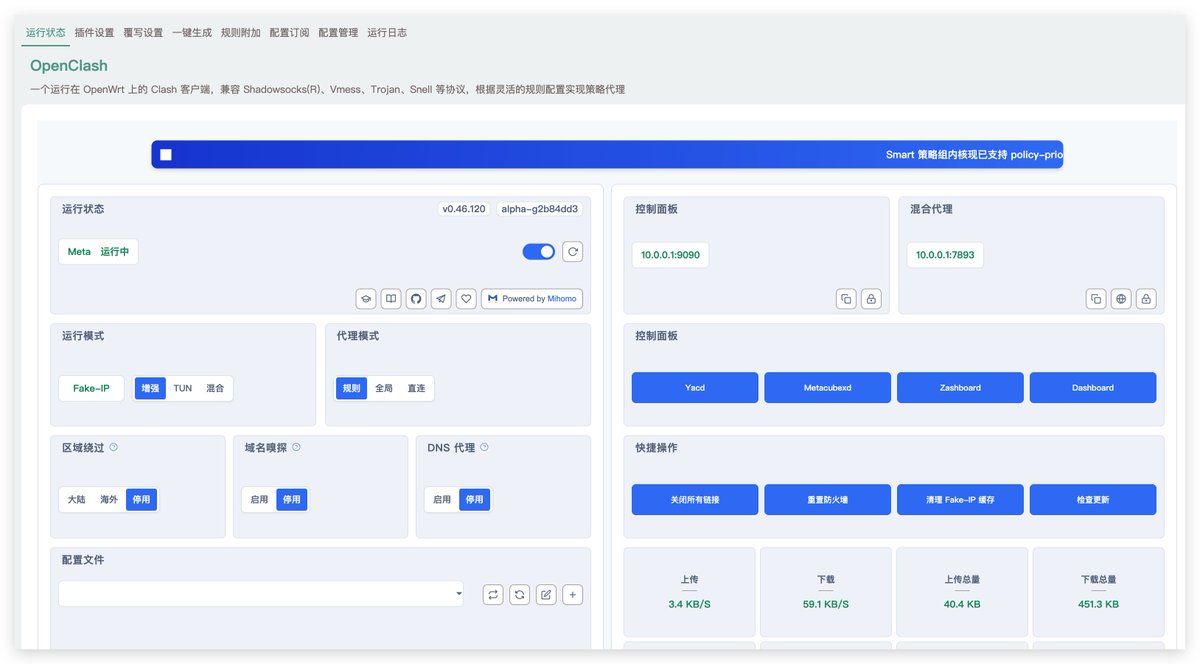Viewport: 1200px width, 664px height.
Task: Click the Powered by Mihomo link
Action: (531, 298)
